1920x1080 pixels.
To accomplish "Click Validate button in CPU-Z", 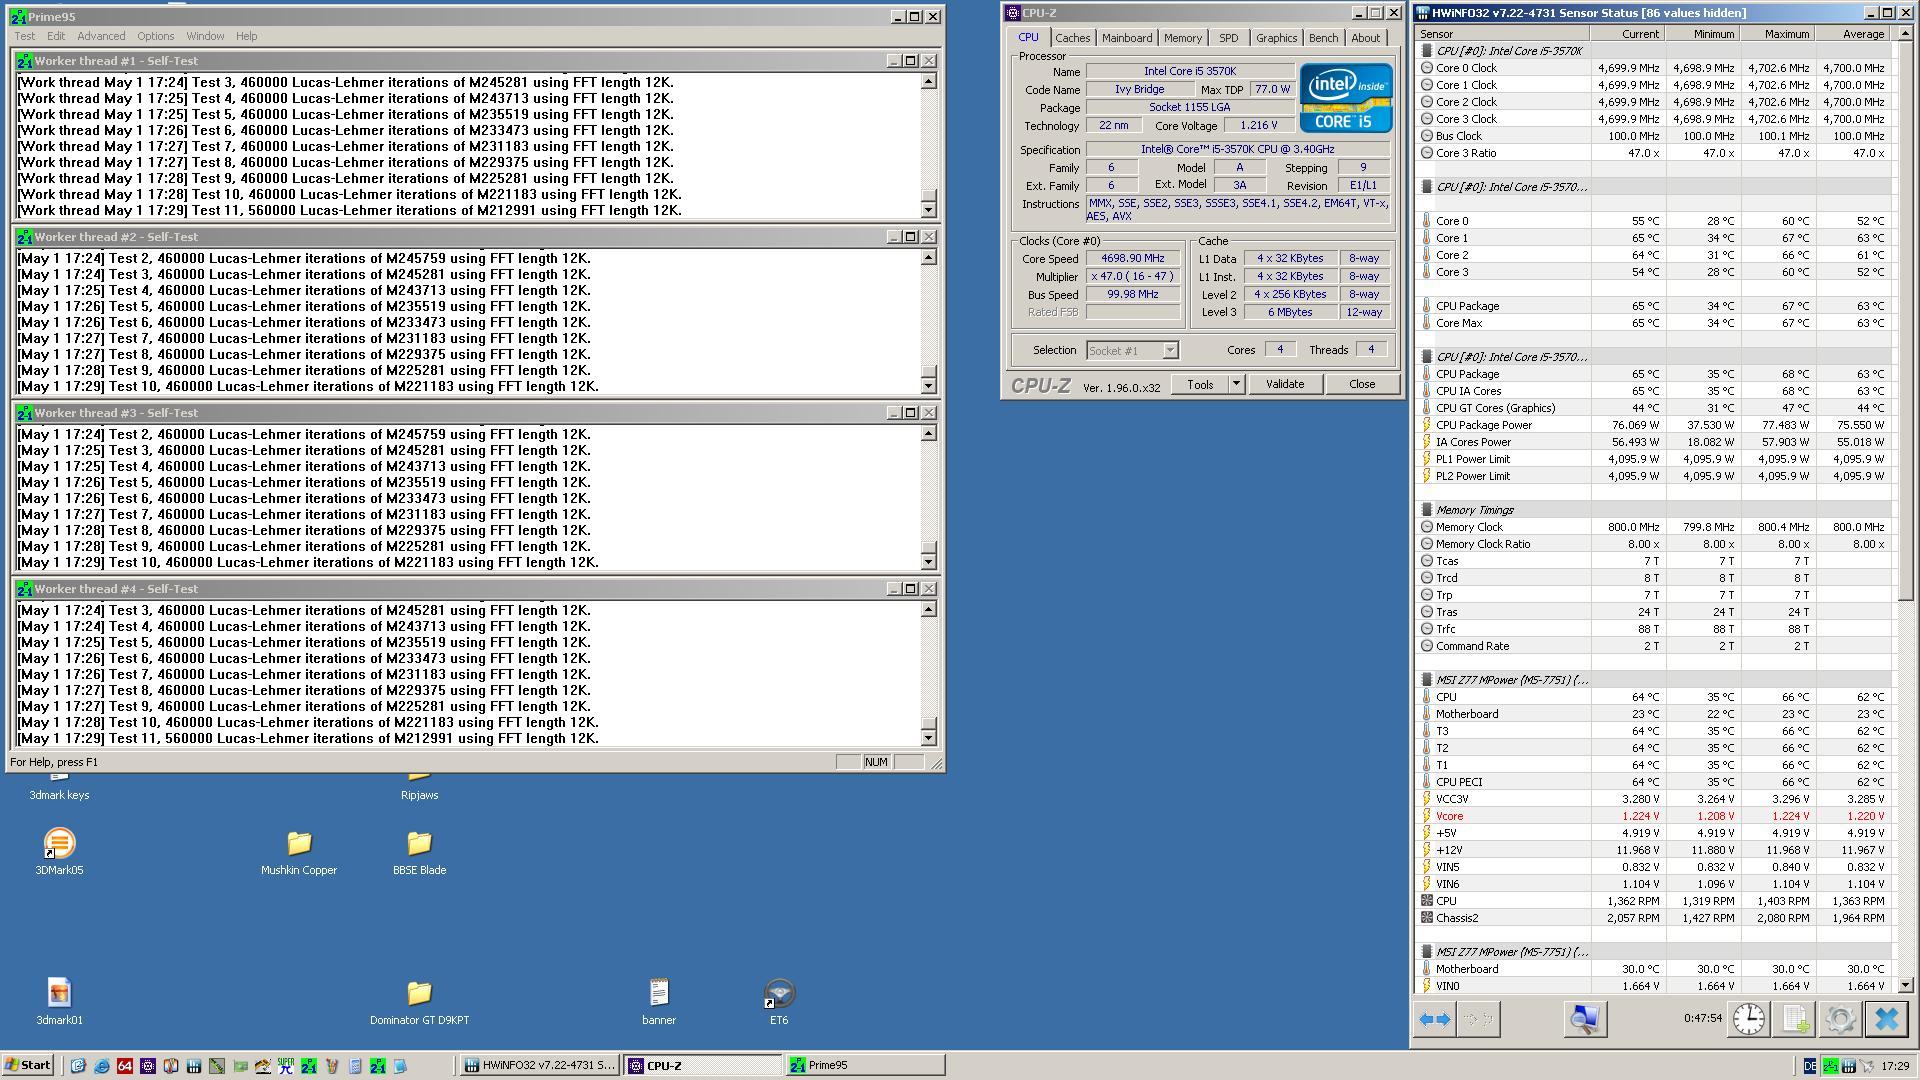I will coord(1284,384).
